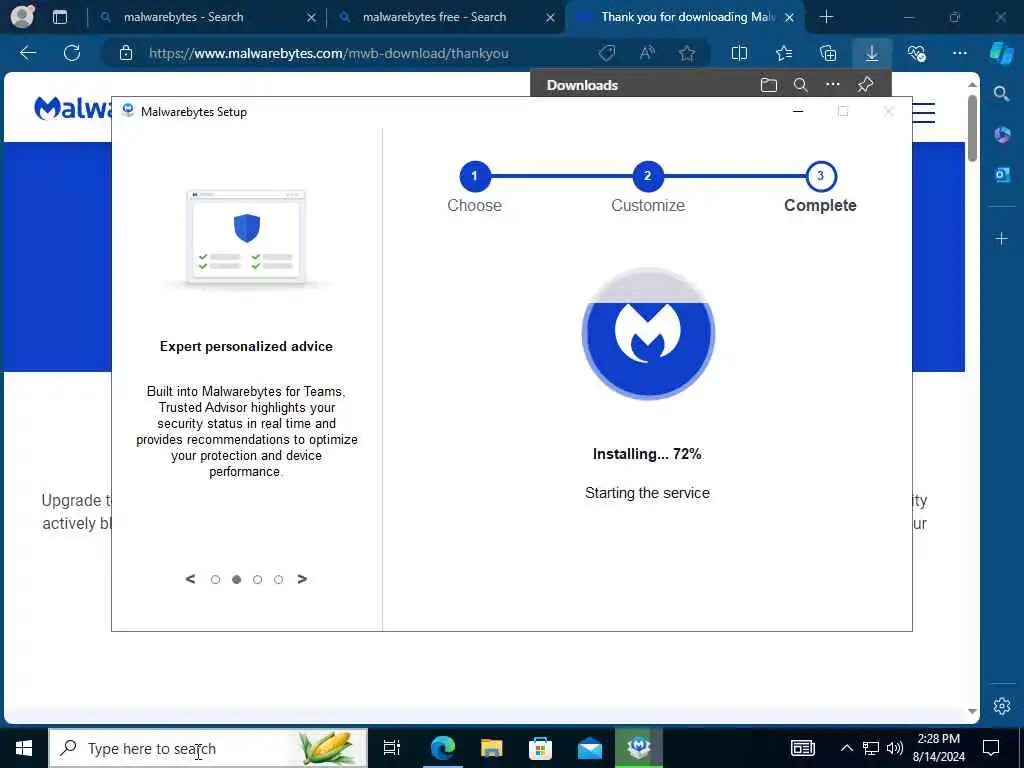Viewport: 1024px width, 768px height.
Task: Click step 3 Complete circle
Action: (820, 176)
